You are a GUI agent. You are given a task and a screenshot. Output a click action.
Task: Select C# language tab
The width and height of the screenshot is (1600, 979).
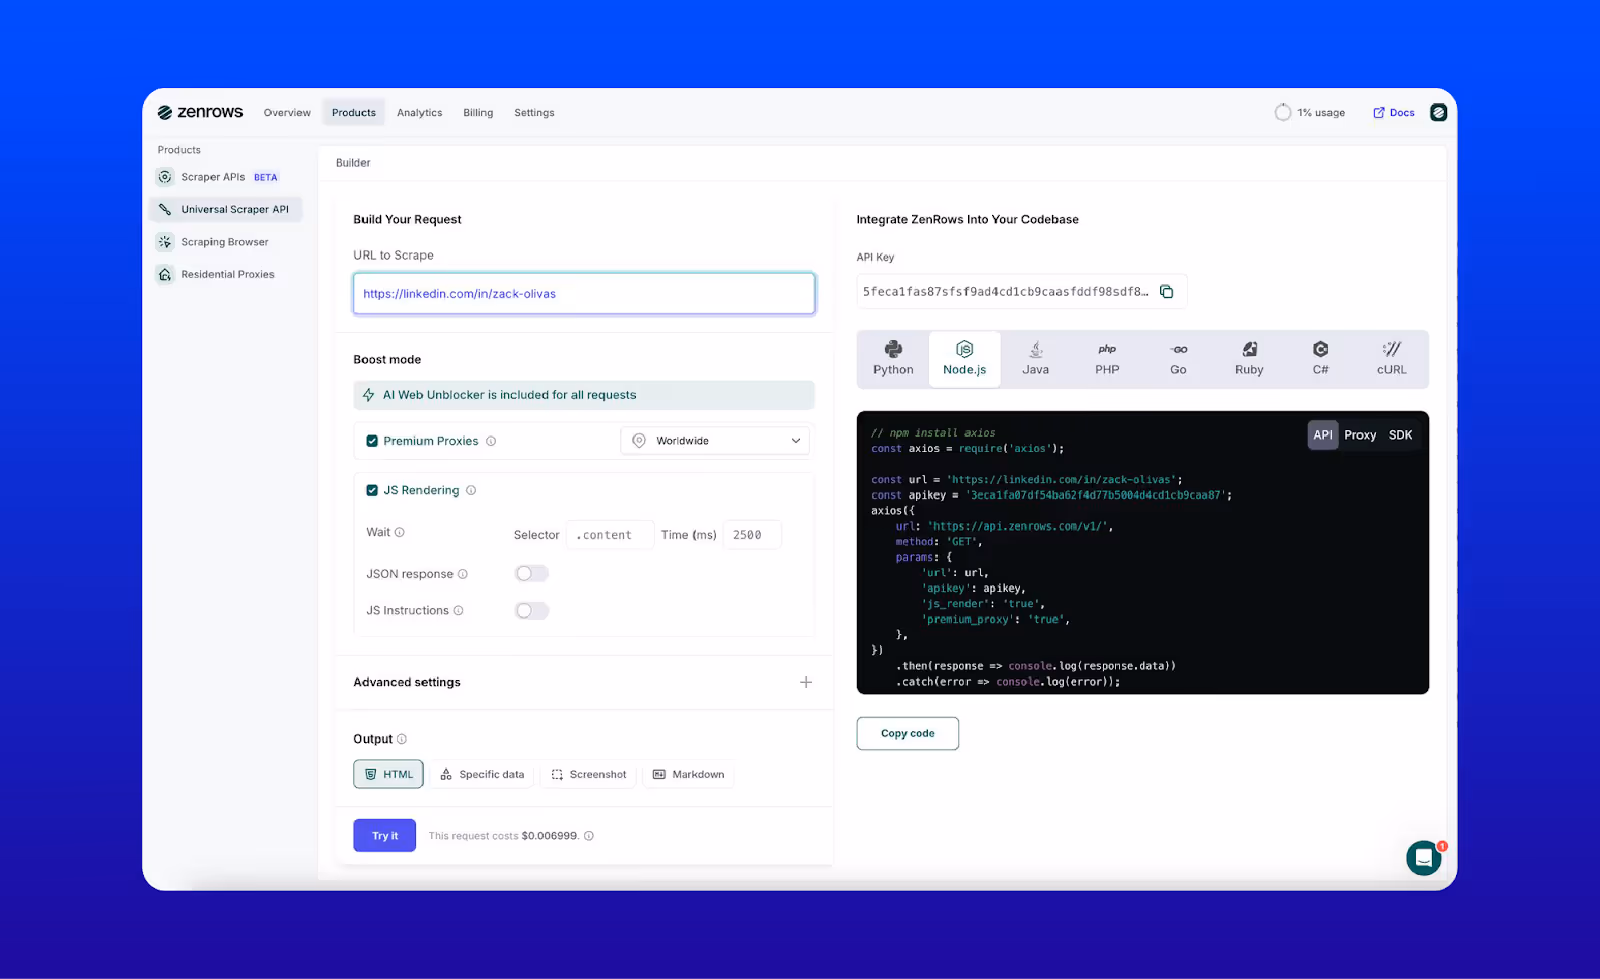[x=1320, y=358]
